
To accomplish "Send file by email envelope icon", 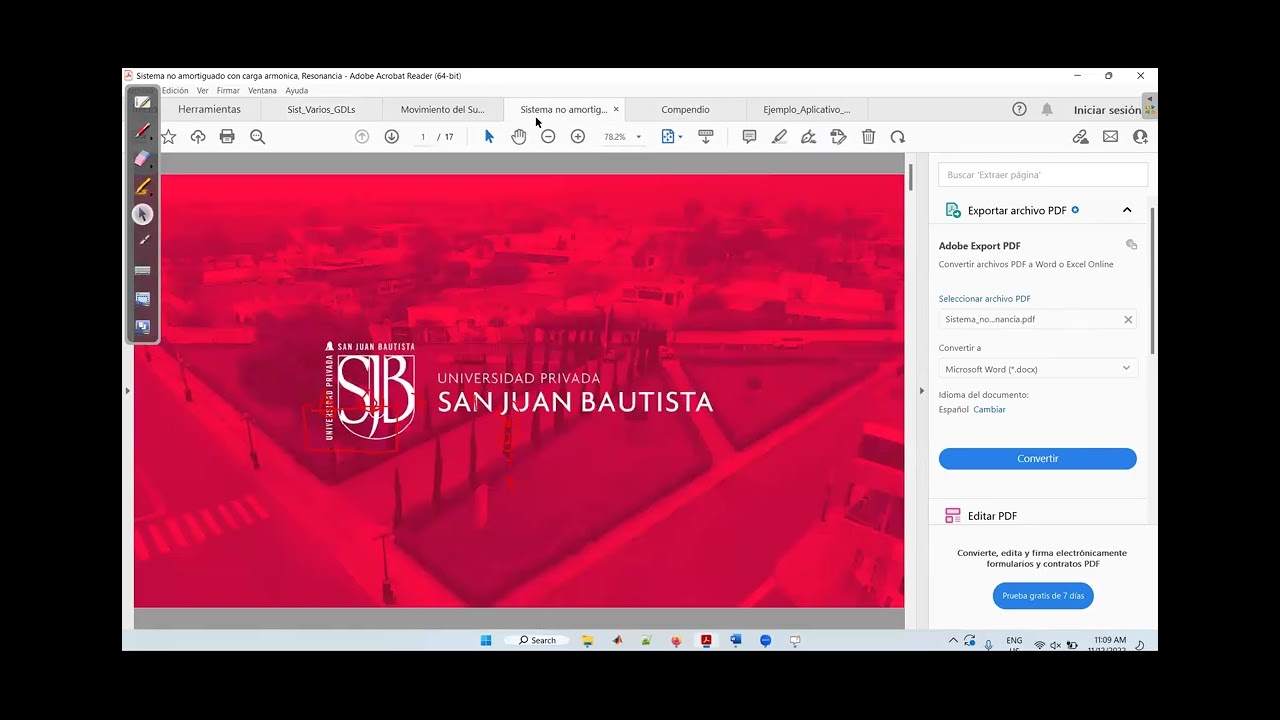I will [x=1110, y=137].
